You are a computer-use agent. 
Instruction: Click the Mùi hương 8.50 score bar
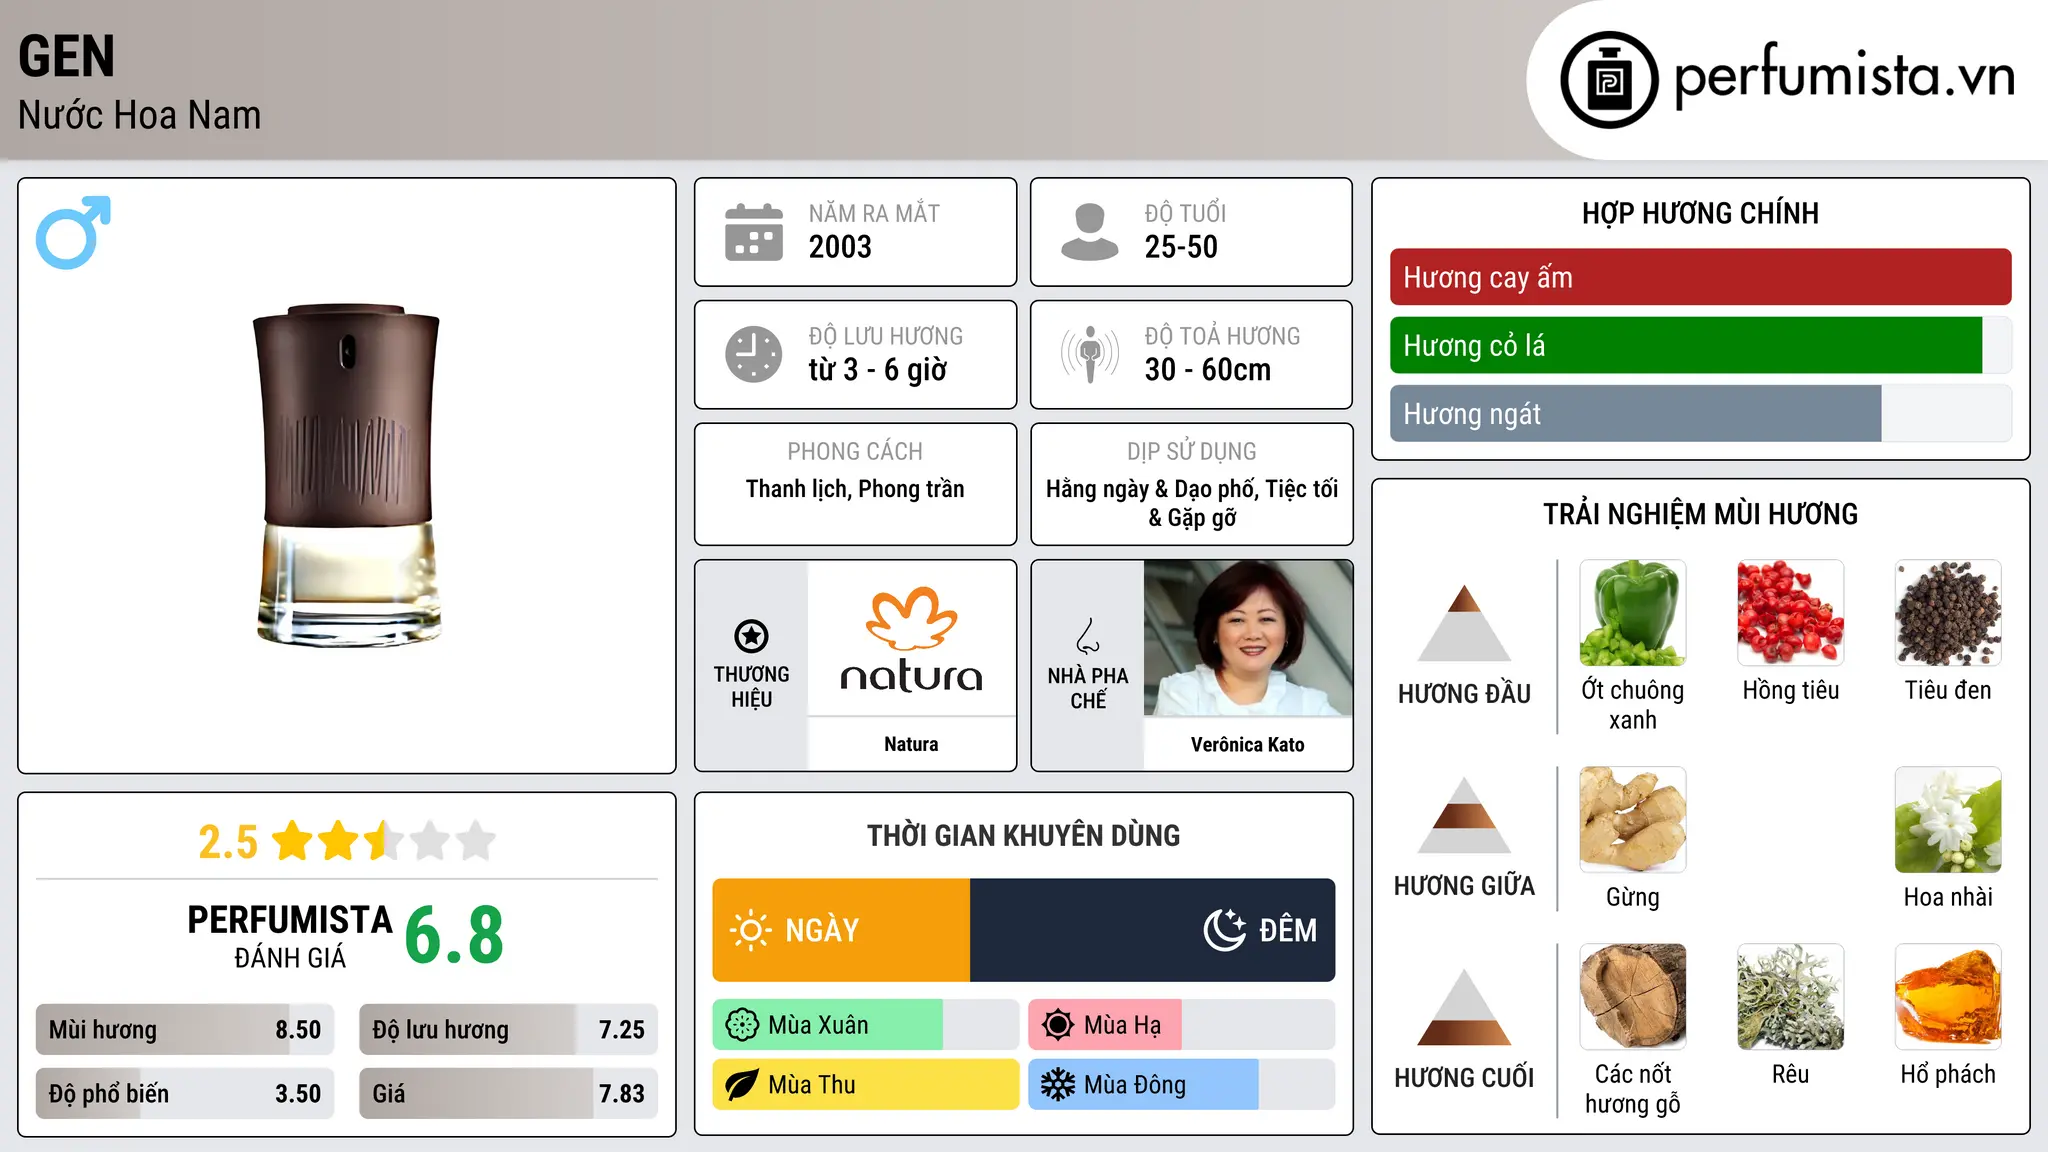tap(185, 1030)
